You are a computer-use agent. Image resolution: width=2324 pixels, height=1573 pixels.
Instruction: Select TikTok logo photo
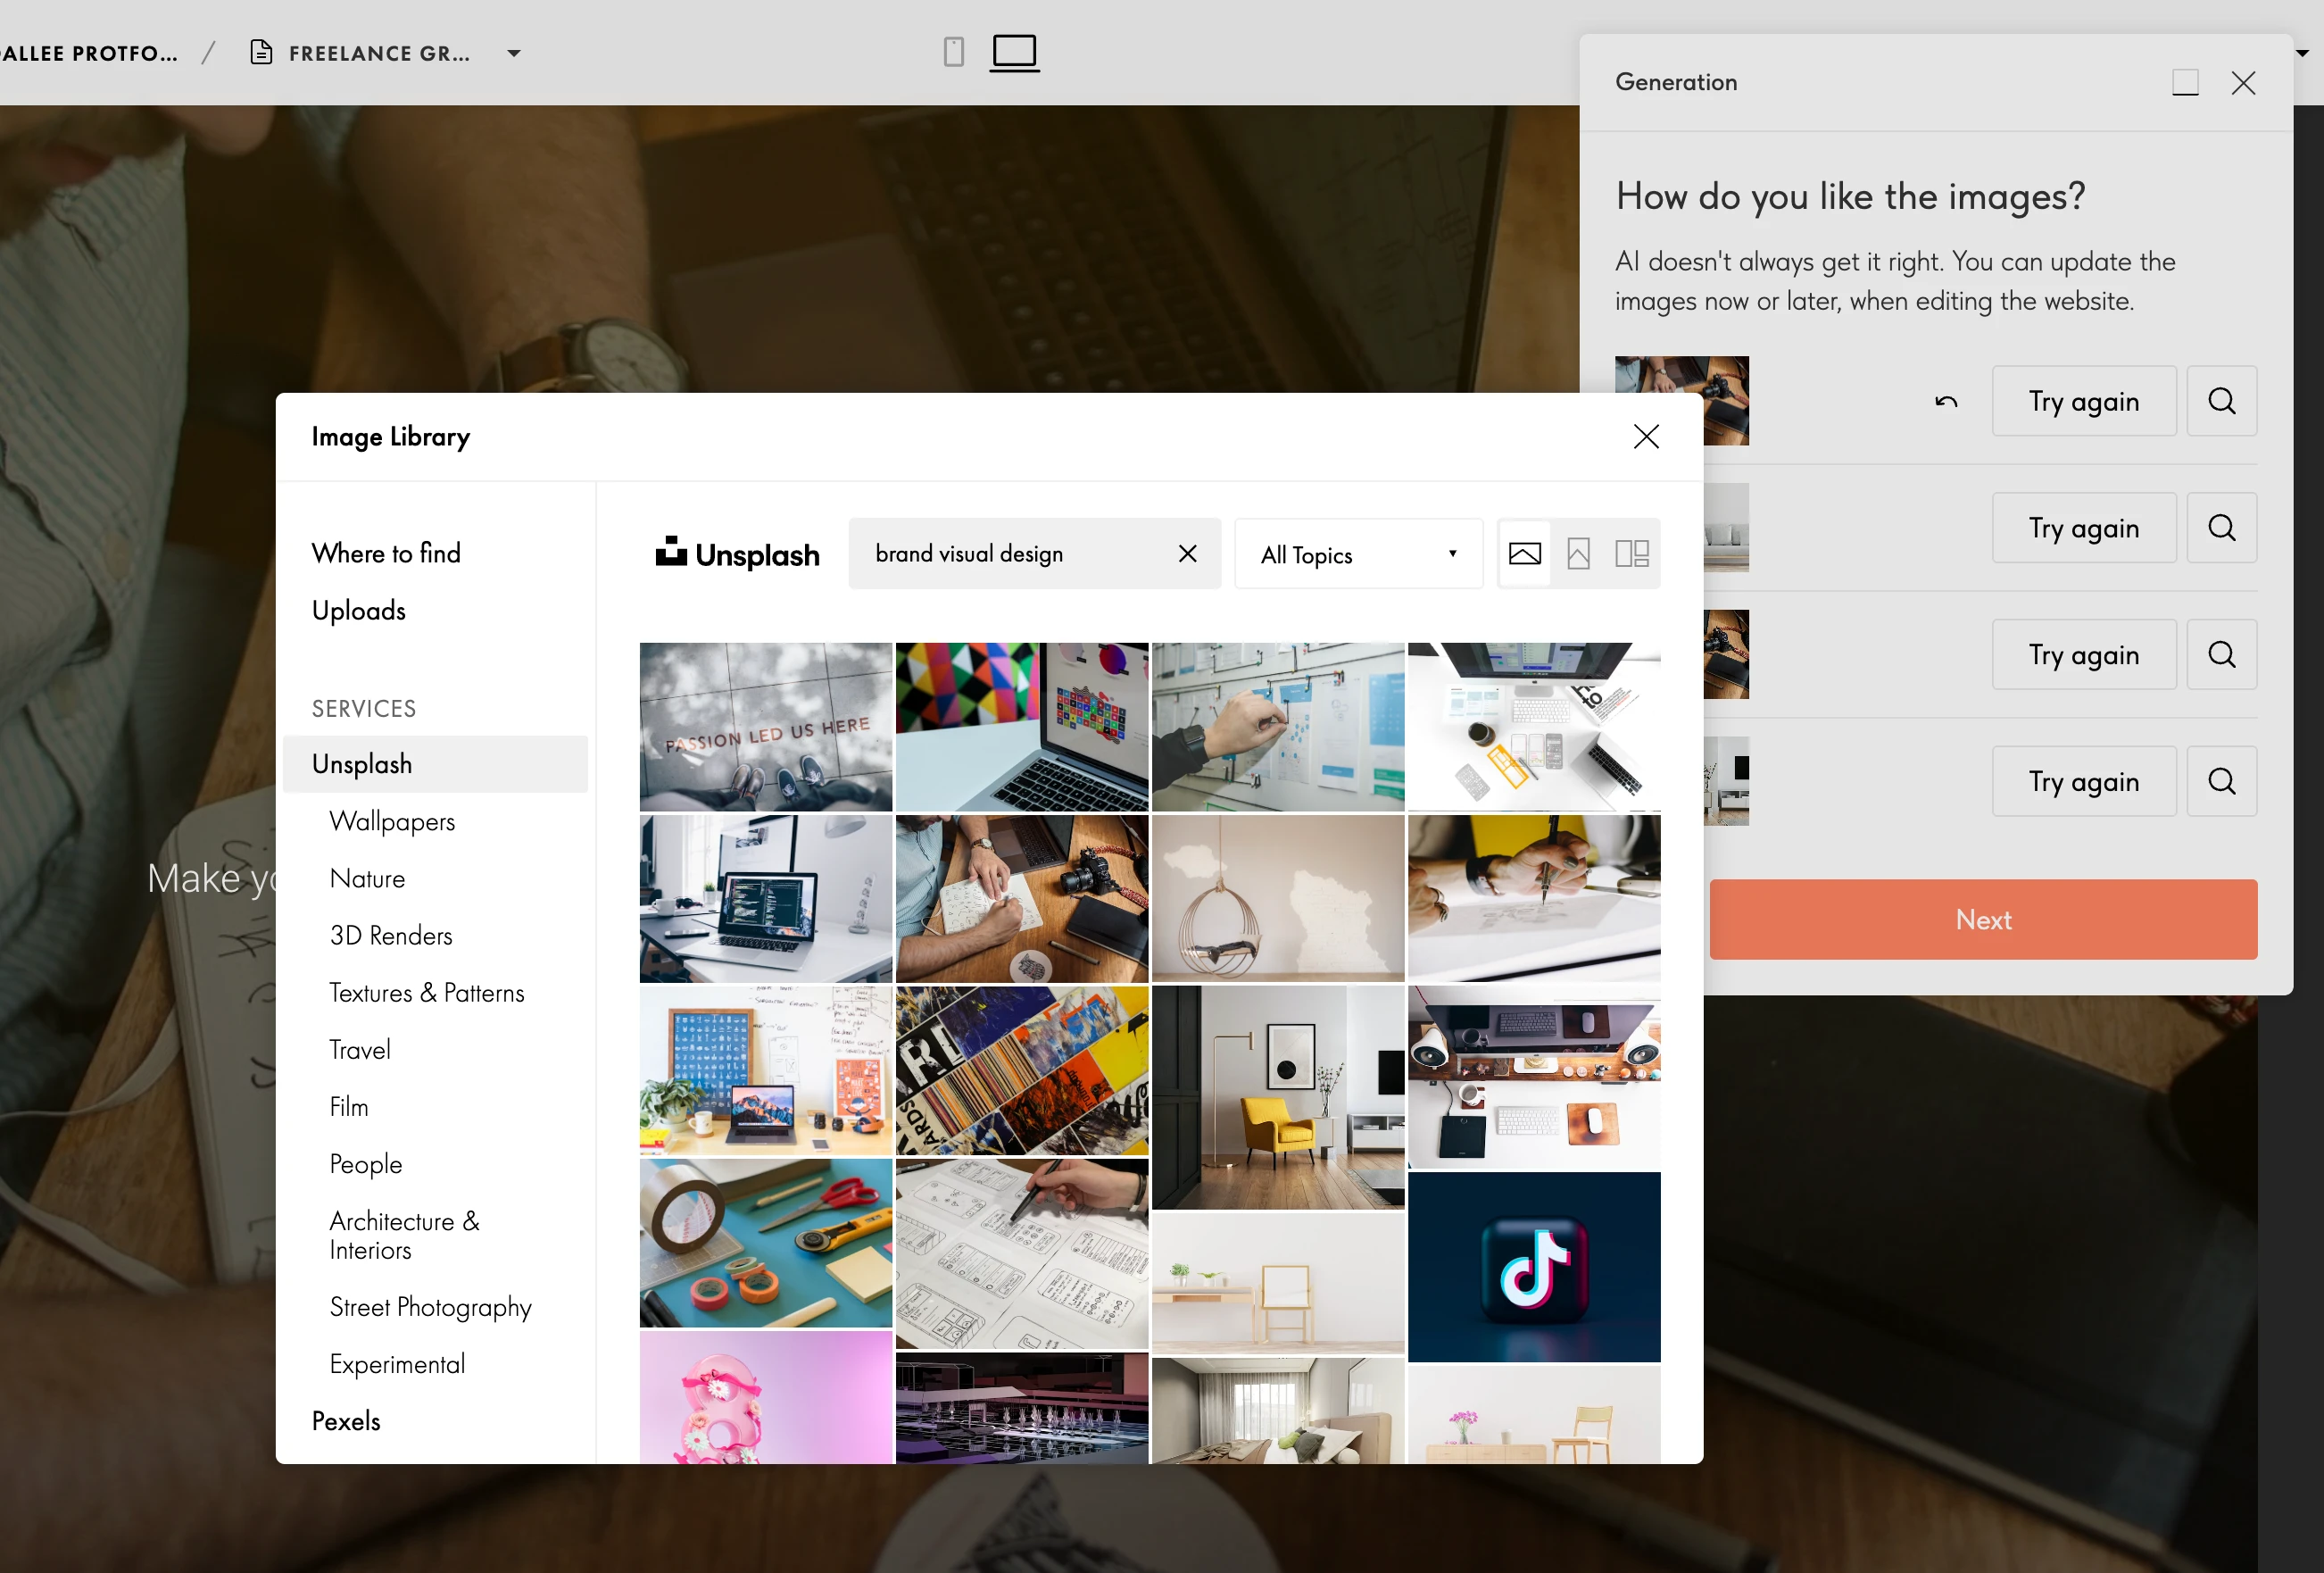pos(1534,1268)
